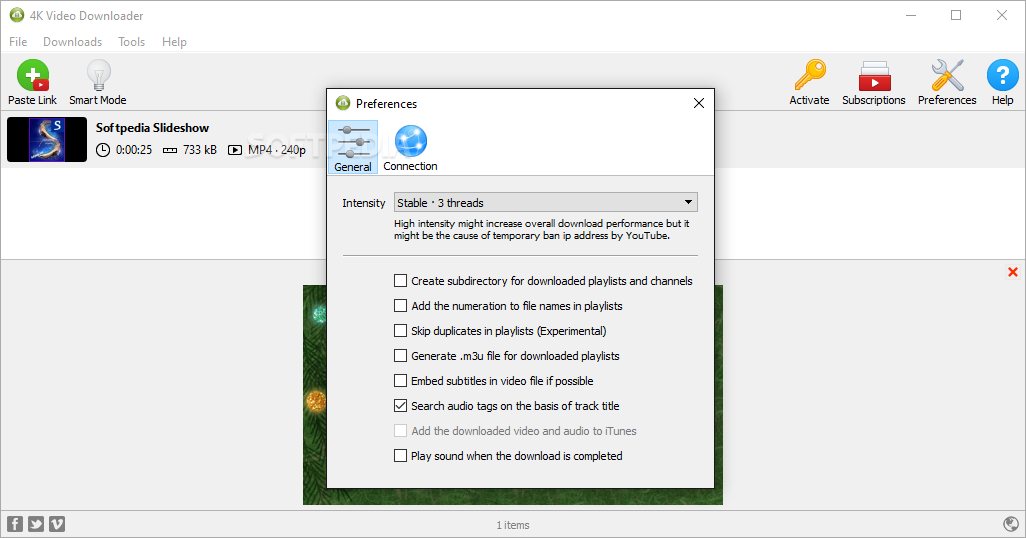Open the Twitter icon in status bar
The width and height of the screenshot is (1026, 538).
[x=36, y=524]
